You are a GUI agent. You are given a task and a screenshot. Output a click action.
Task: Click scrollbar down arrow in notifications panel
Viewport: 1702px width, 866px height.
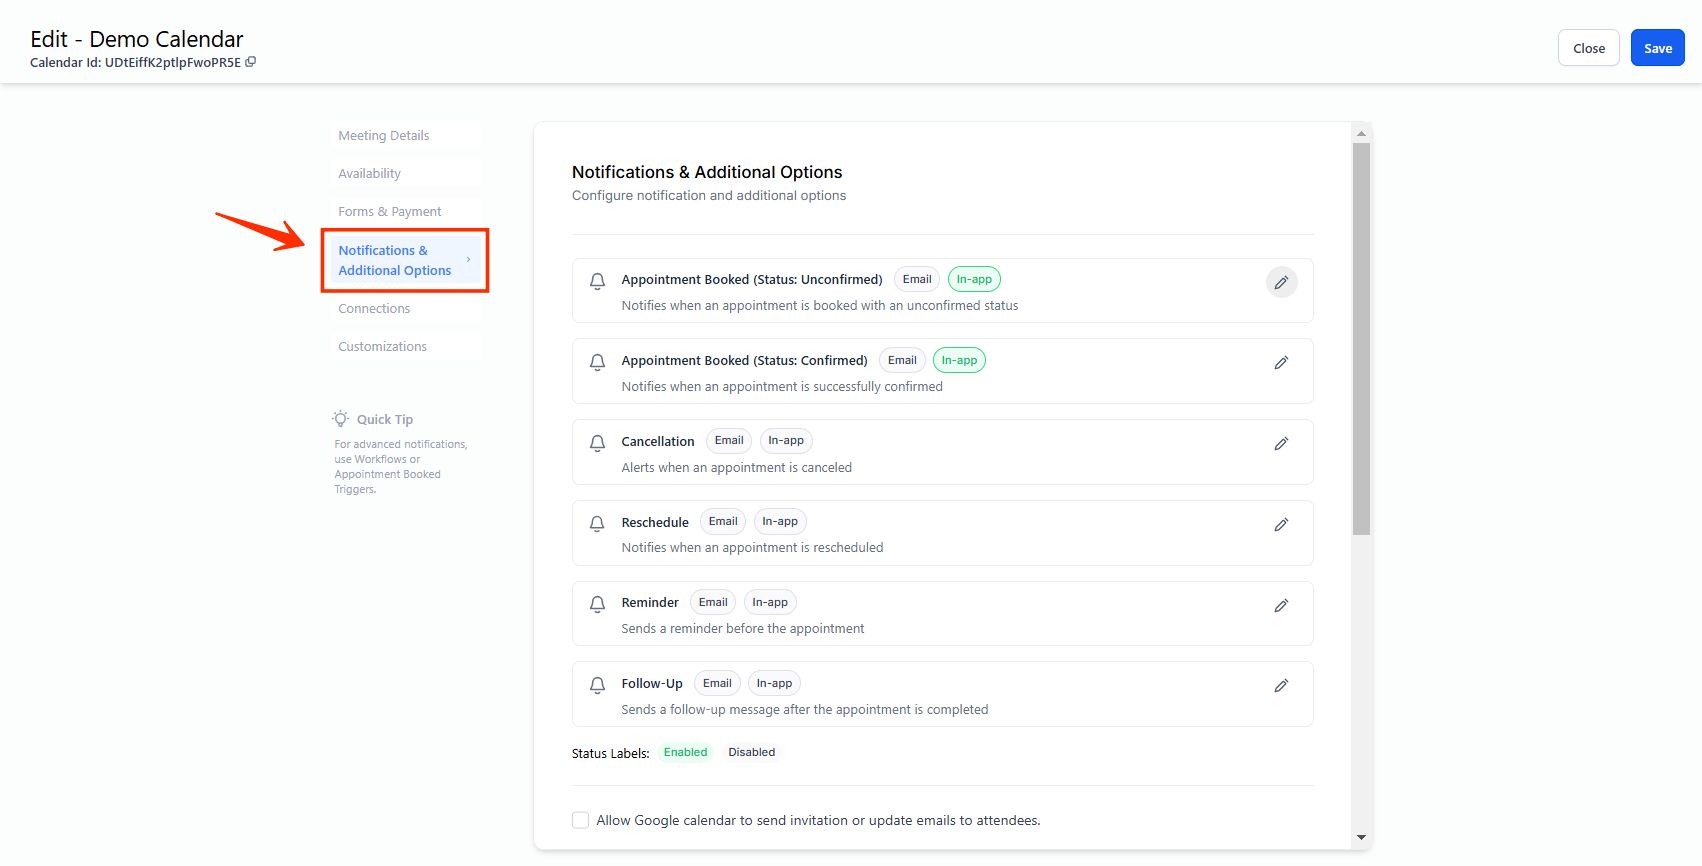1361,837
